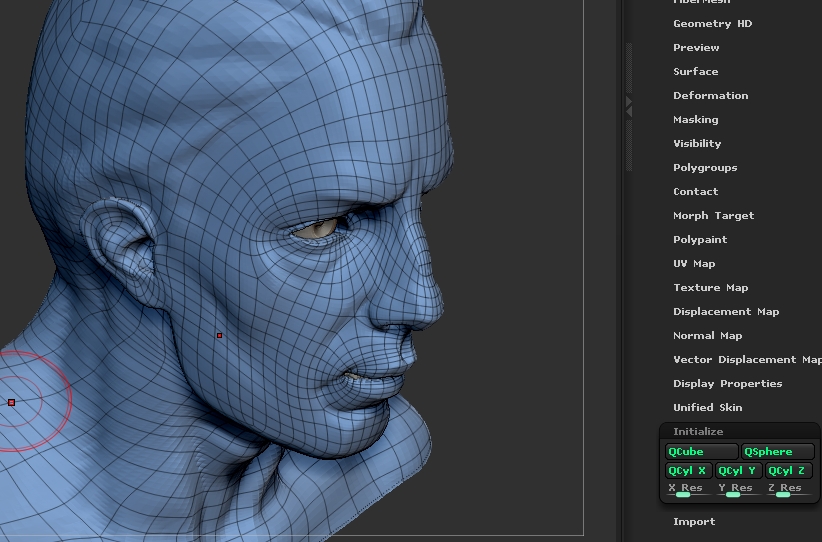Viewport: 822px width, 542px height.
Task: Open the Masking subpalette
Action: (x=695, y=119)
